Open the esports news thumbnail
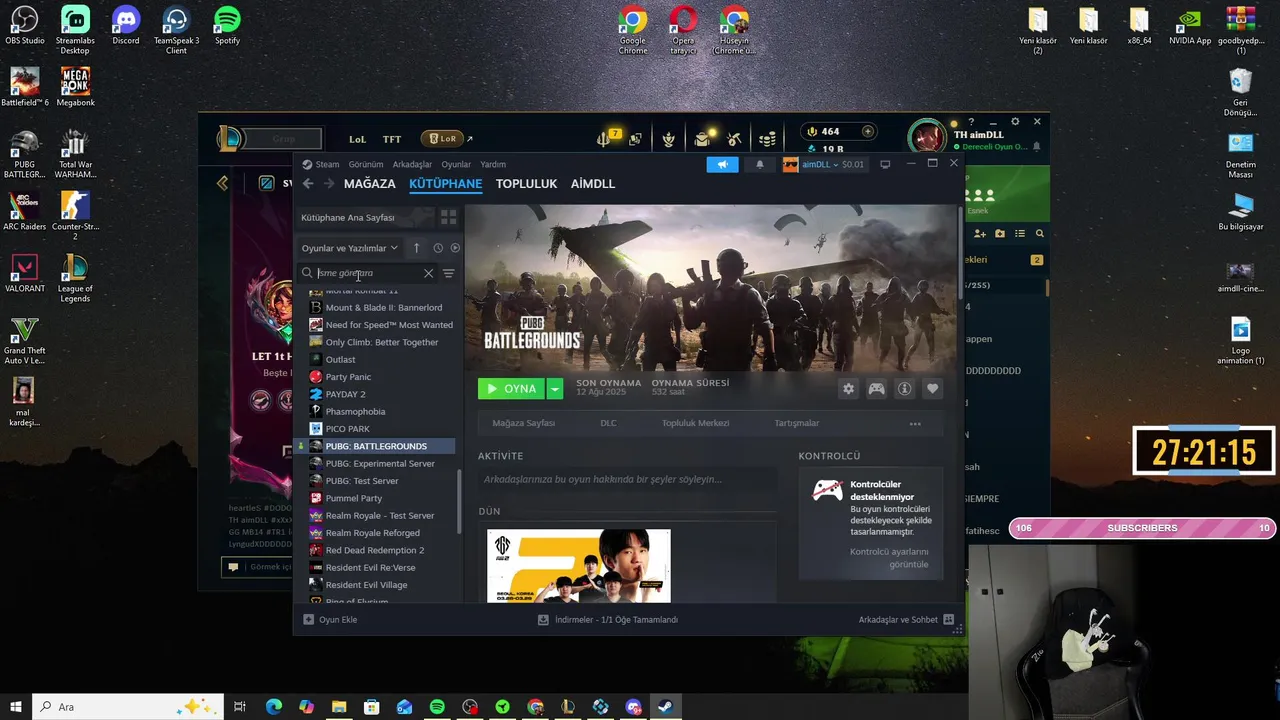Screen dimensions: 1280x720 click(x=578, y=566)
